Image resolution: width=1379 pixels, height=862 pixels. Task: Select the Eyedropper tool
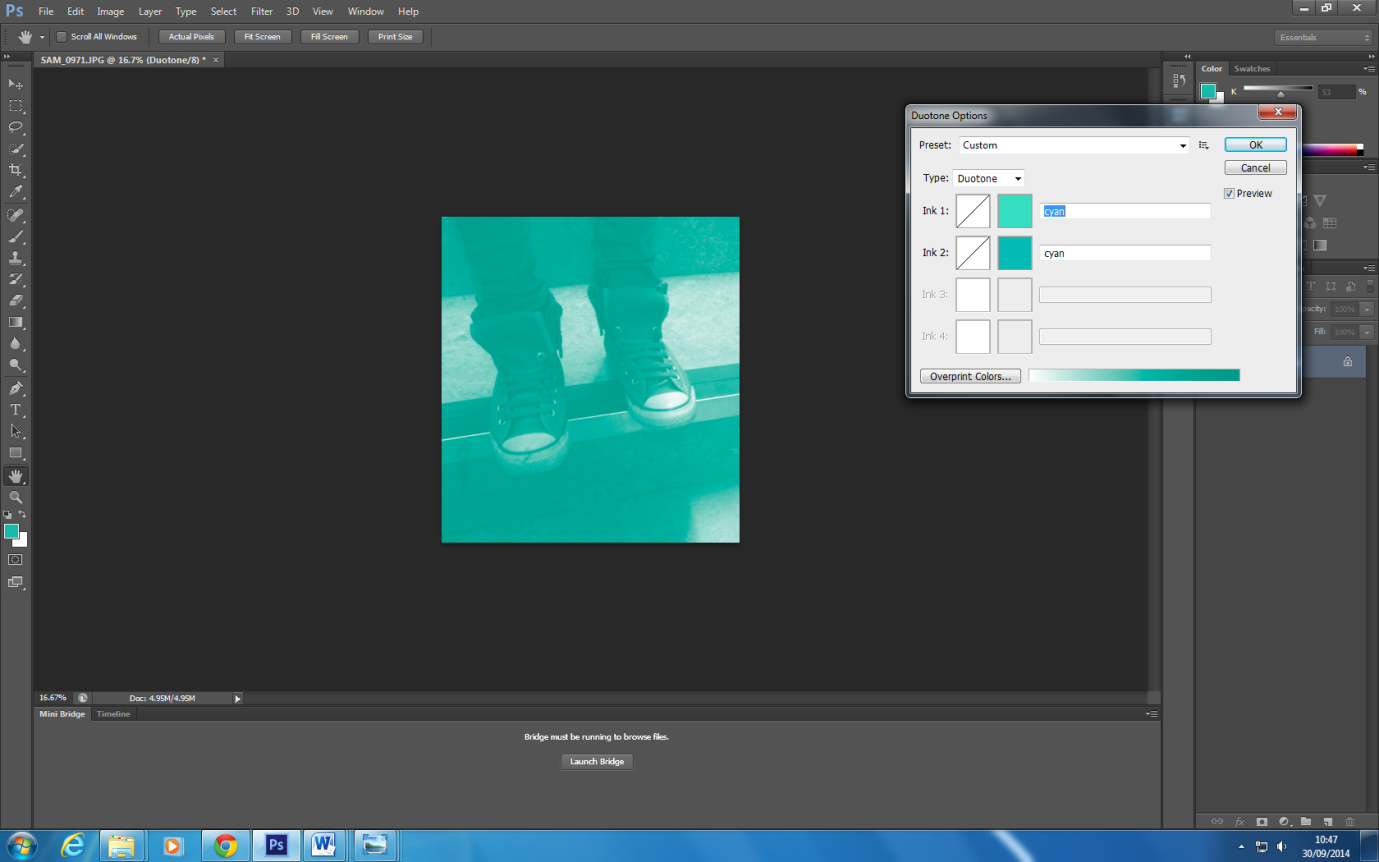pos(16,192)
